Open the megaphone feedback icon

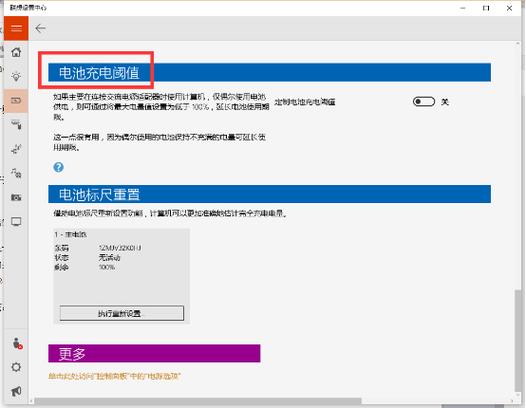click(x=16, y=391)
